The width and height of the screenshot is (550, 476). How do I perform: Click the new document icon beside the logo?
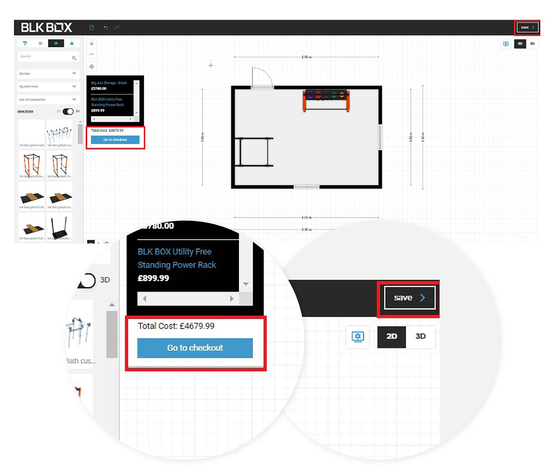[92, 27]
